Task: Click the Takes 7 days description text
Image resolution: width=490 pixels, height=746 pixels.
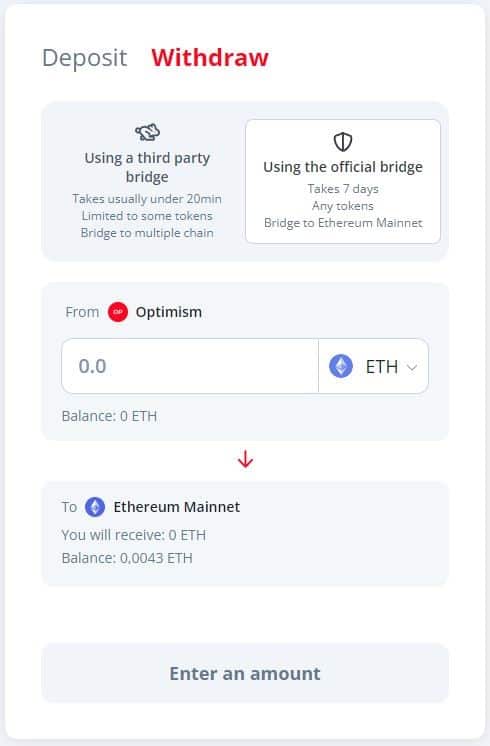Action: (343, 189)
